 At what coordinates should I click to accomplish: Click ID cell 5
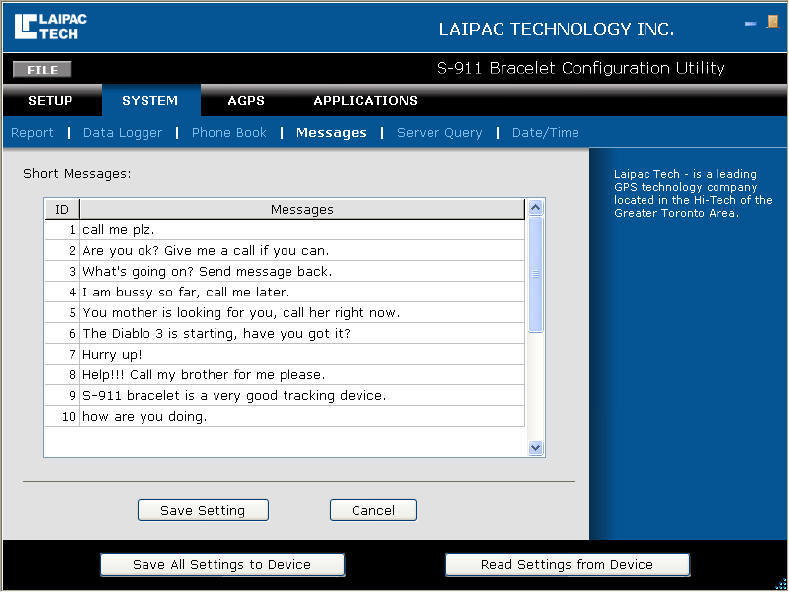pos(62,313)
